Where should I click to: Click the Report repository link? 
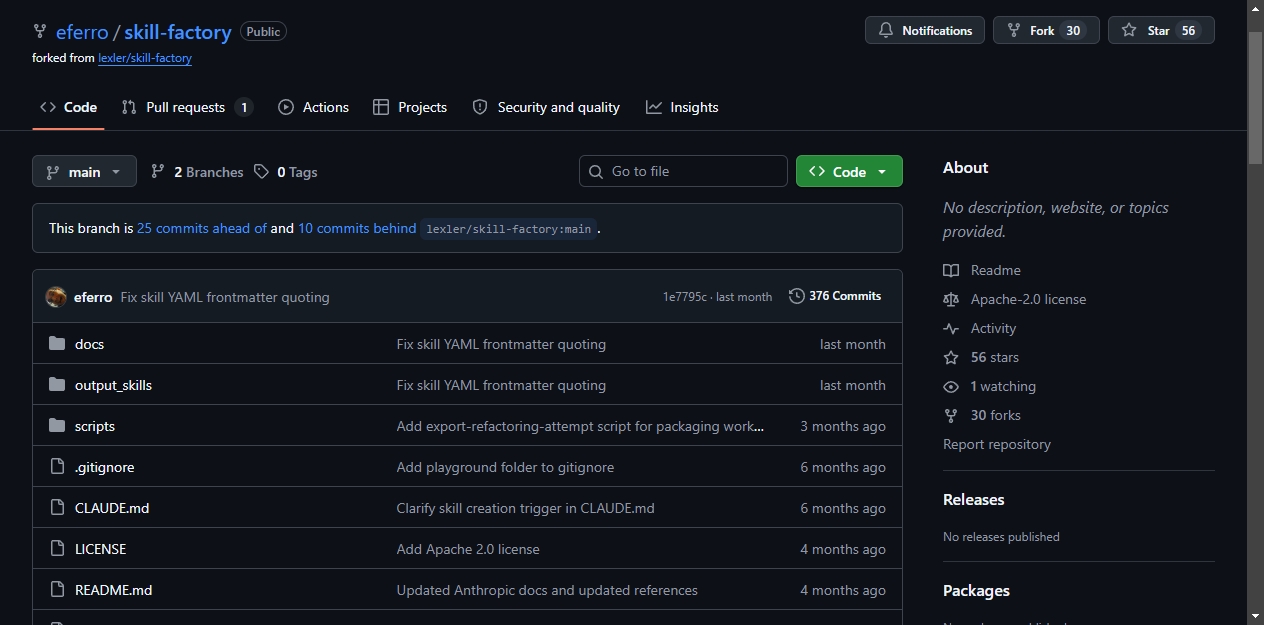[x=997, y=444]
